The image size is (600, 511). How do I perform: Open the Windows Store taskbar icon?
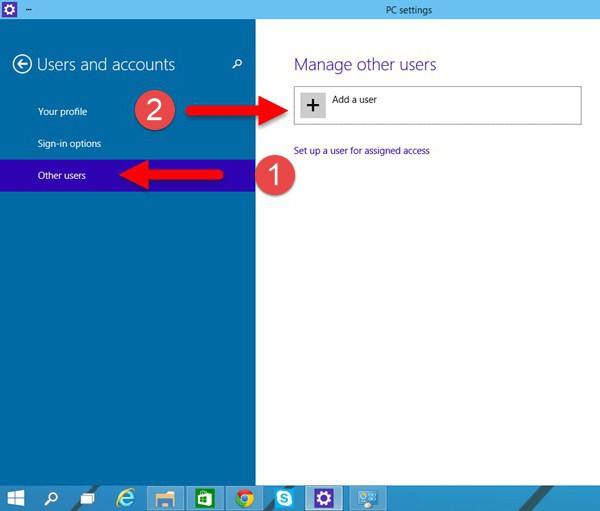point(205,498)
